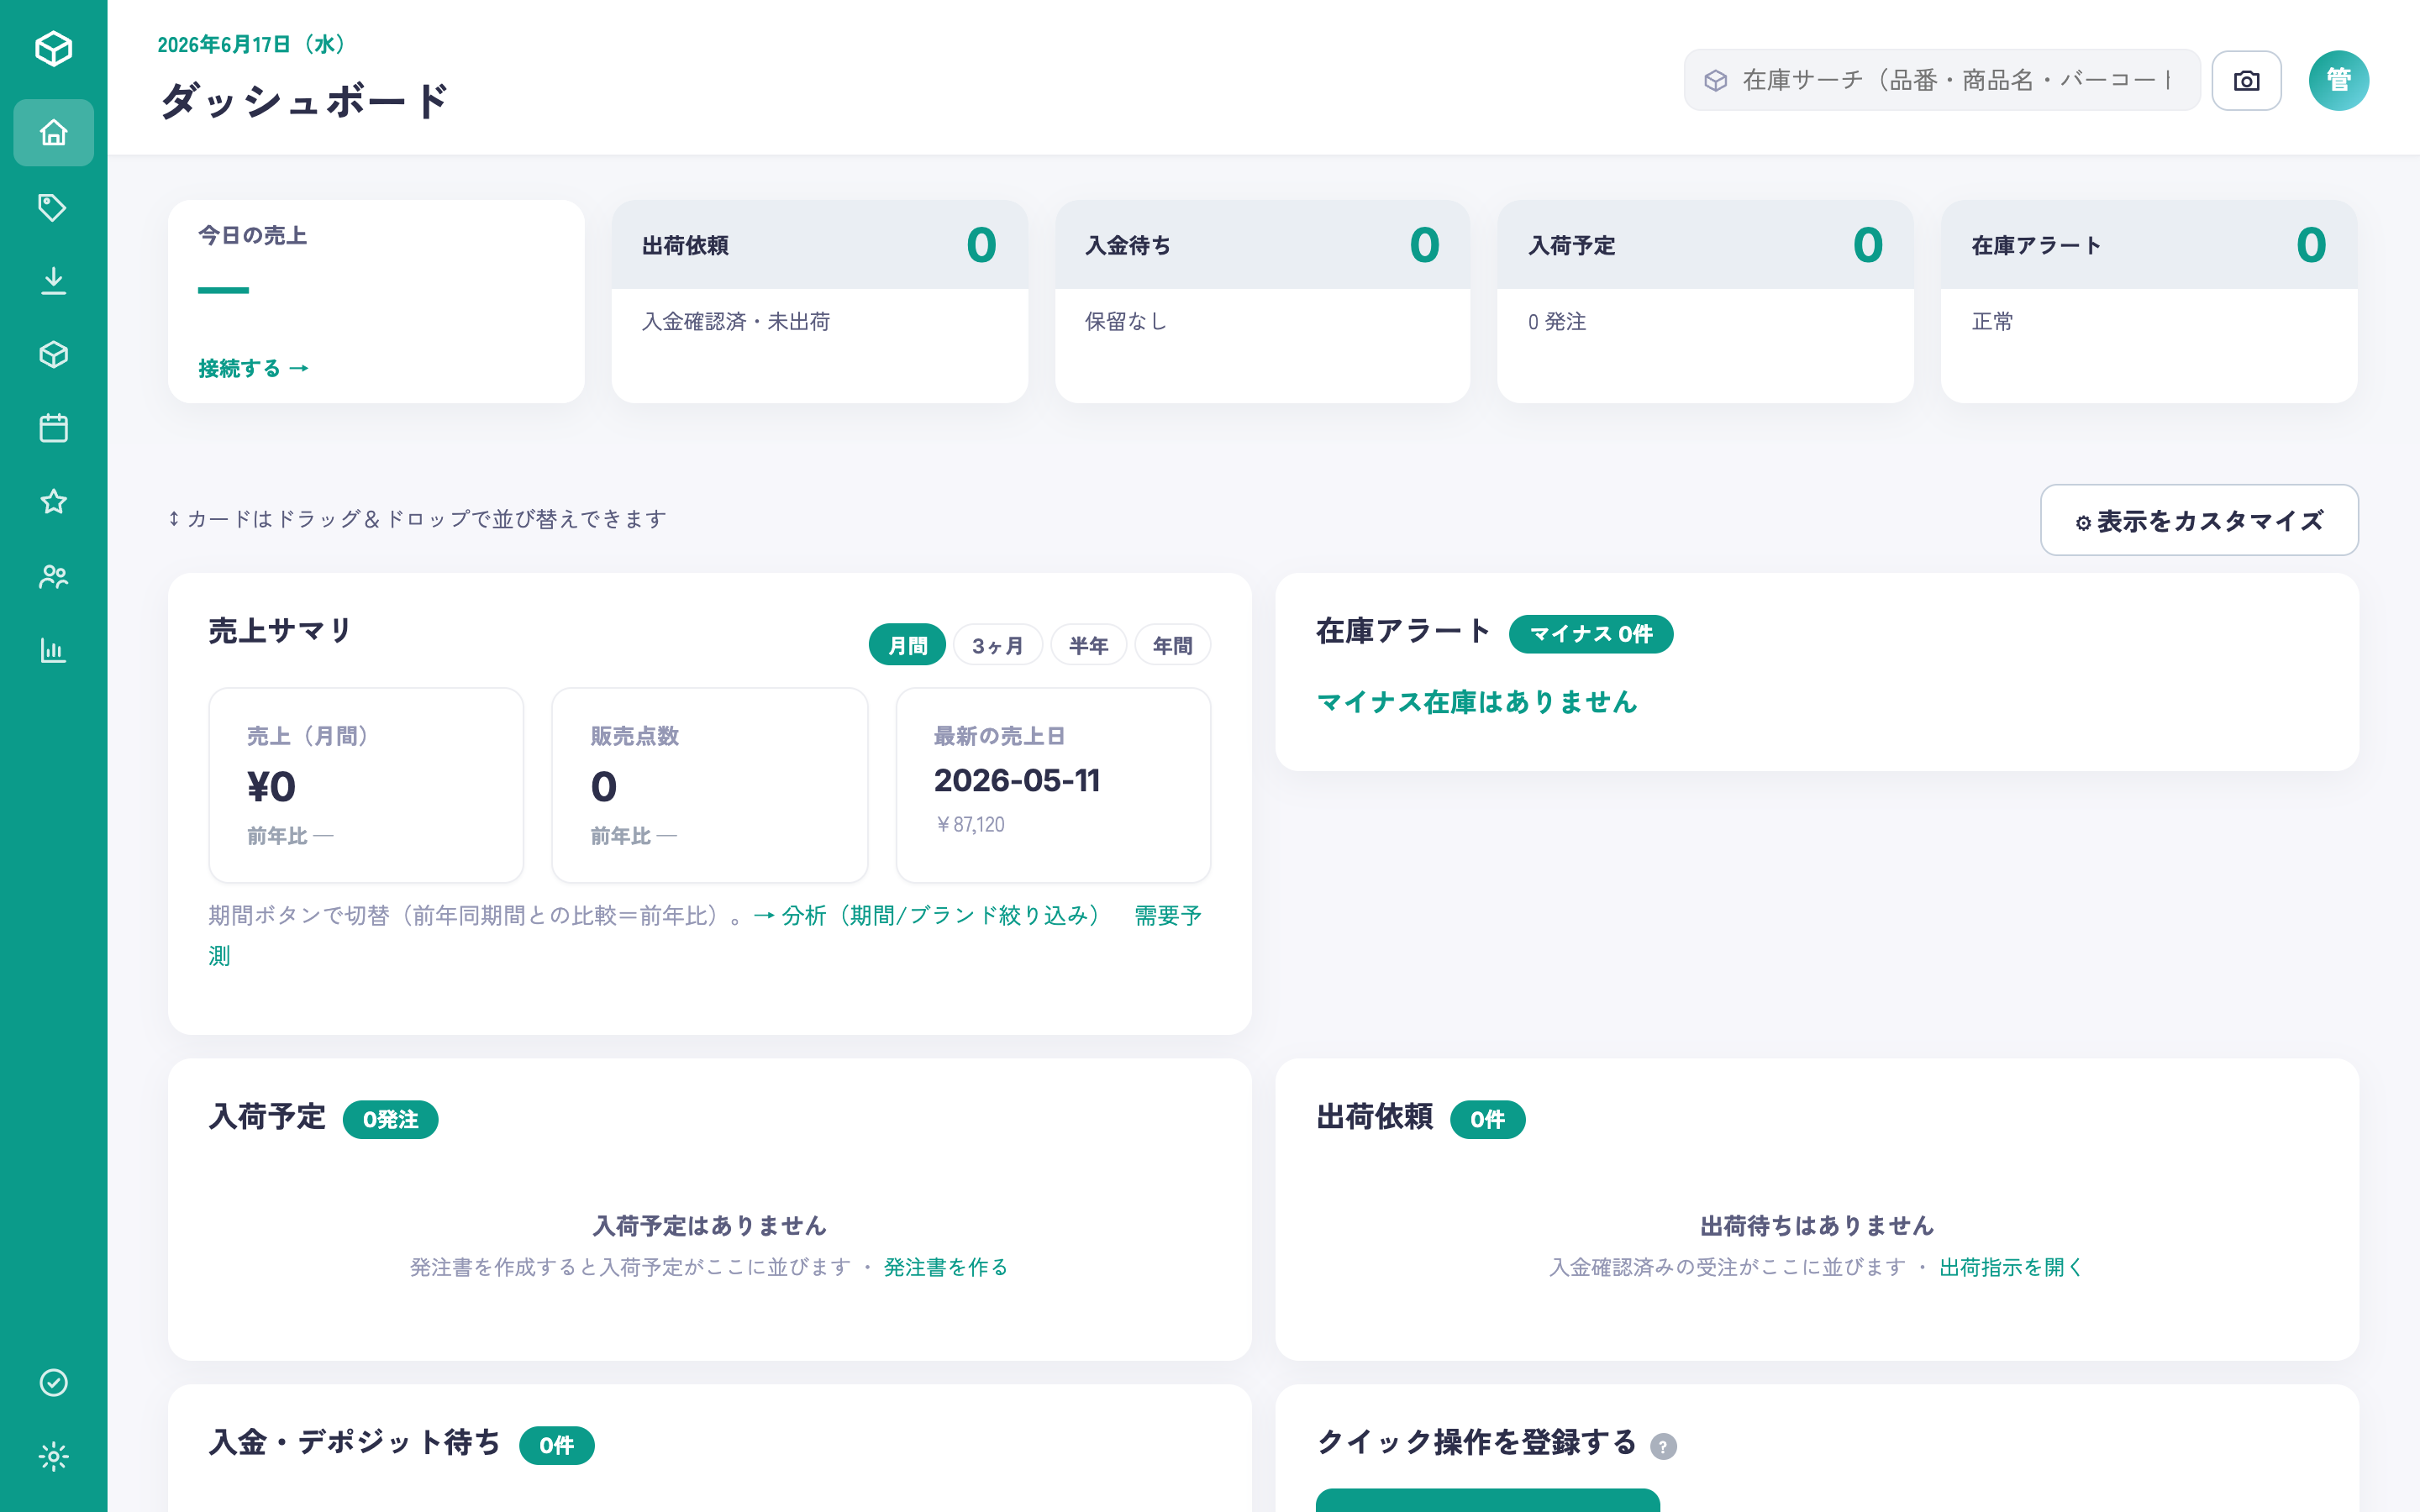
Task: Click the cube logo in the sidebar
Action: 53,48
